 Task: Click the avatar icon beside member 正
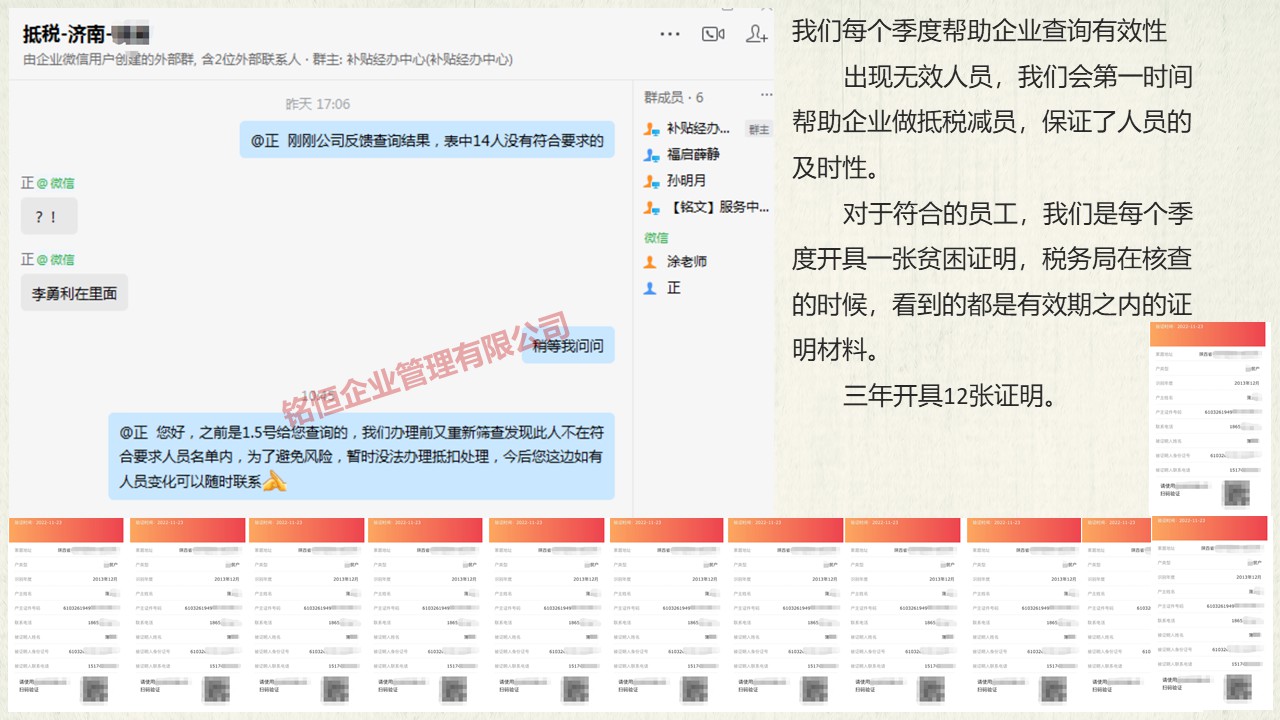point(651,288)
